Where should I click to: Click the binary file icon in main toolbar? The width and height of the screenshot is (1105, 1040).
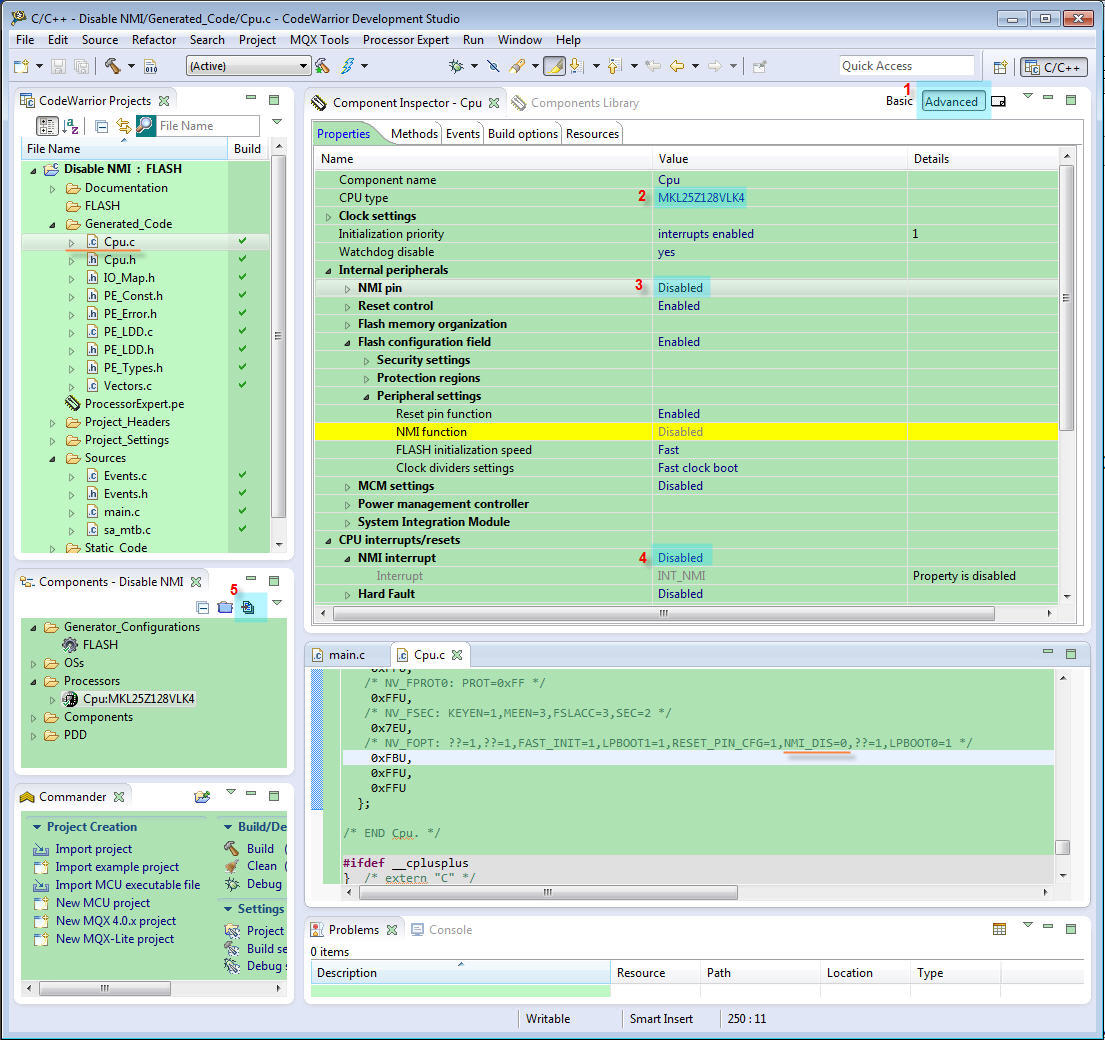point(151,66)
